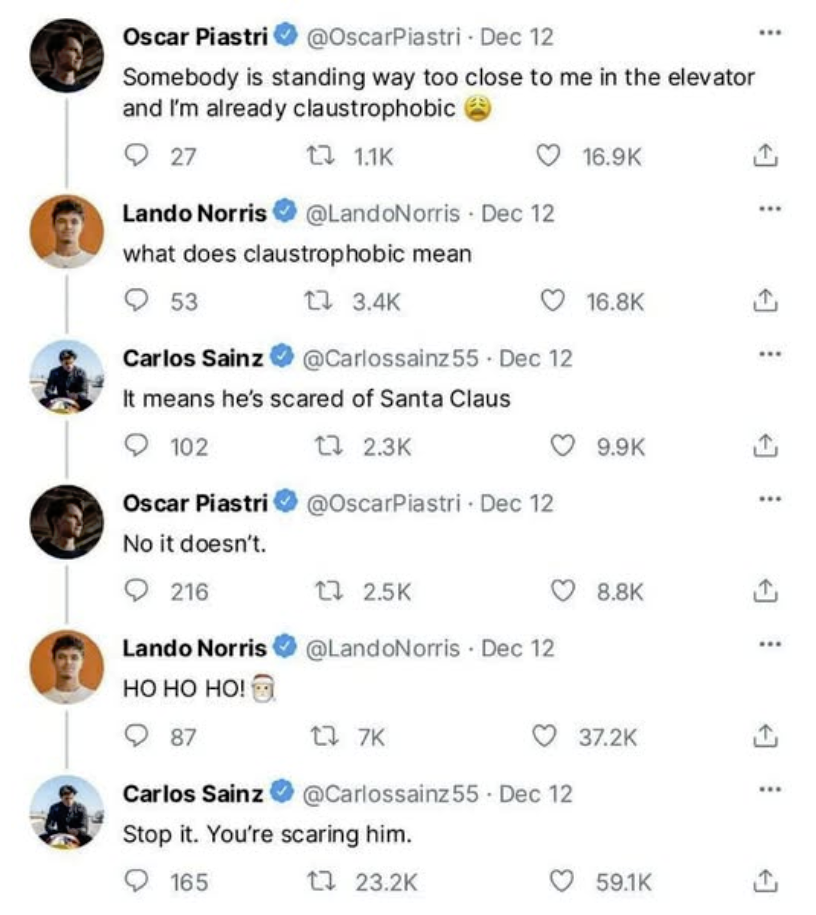Viewport: 816px width, 915px height.
Task: Share Oscar's elevator claustrophobic tweet
Action: coord(763,156)
